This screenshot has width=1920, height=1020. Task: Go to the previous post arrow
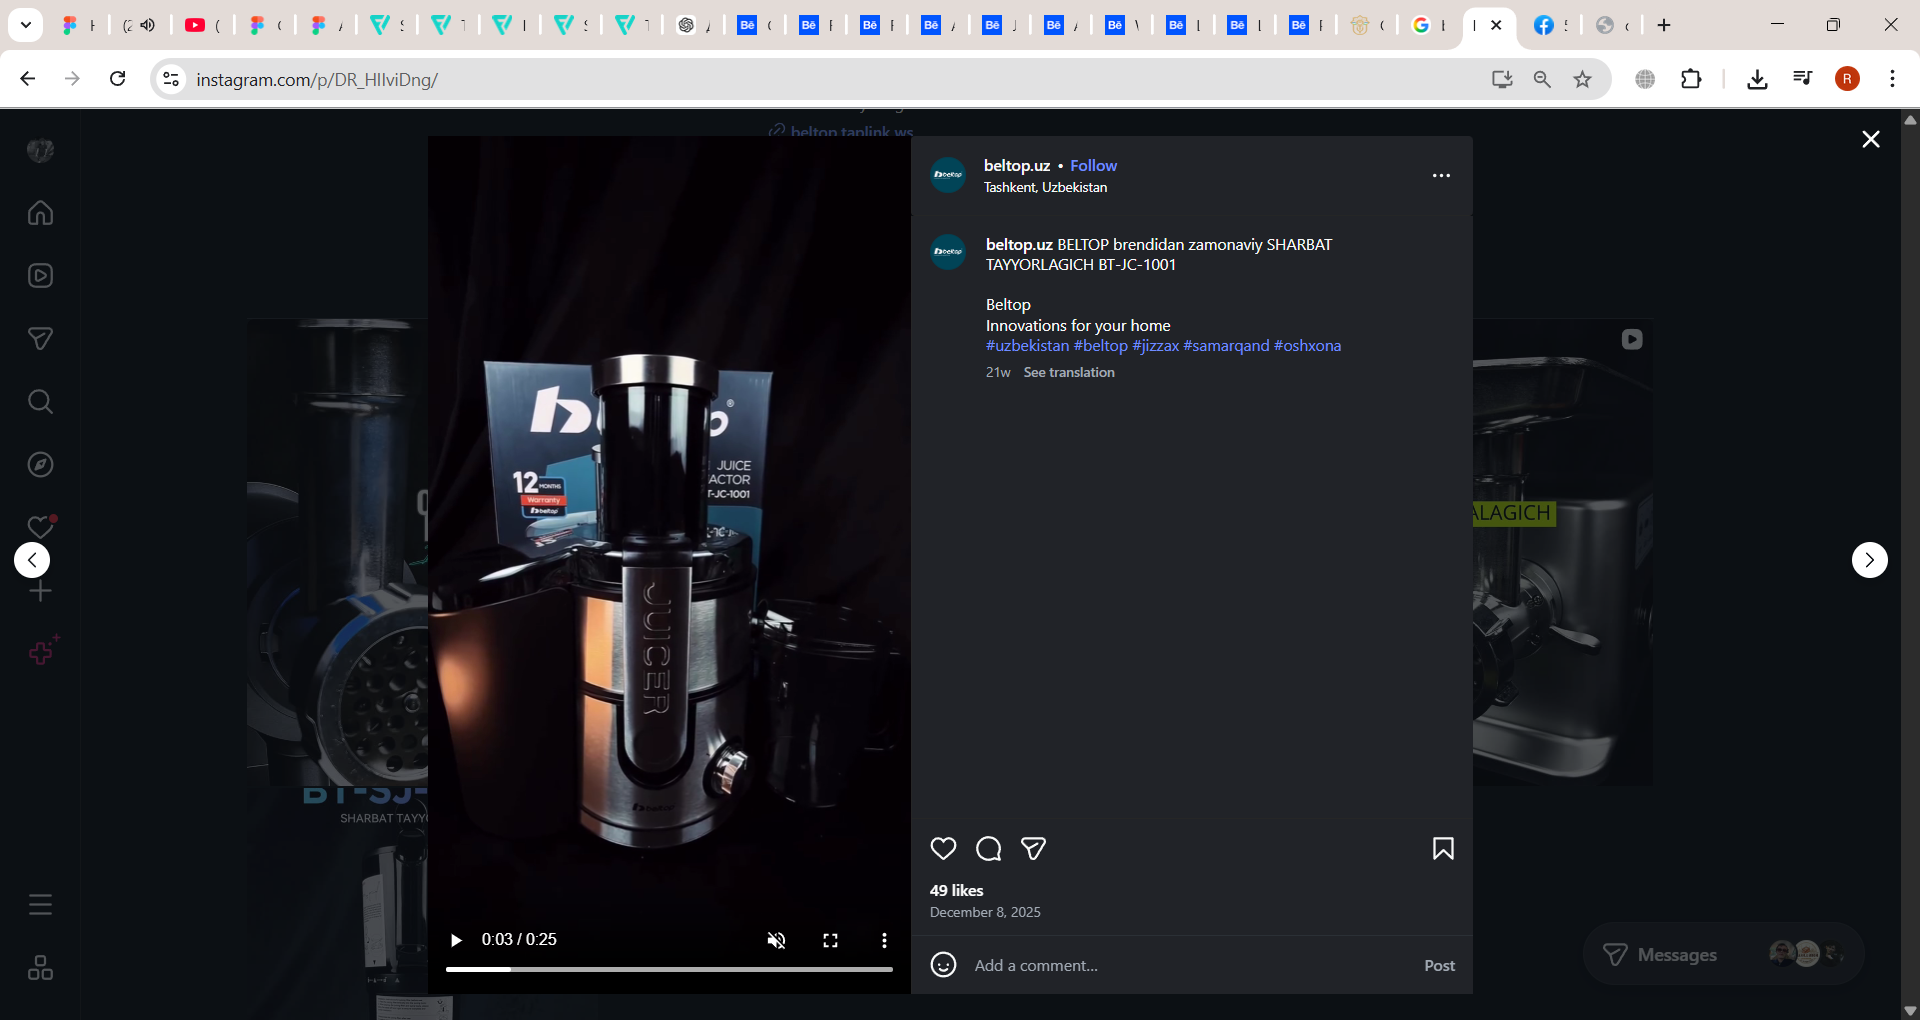click(x=32, y=560)
